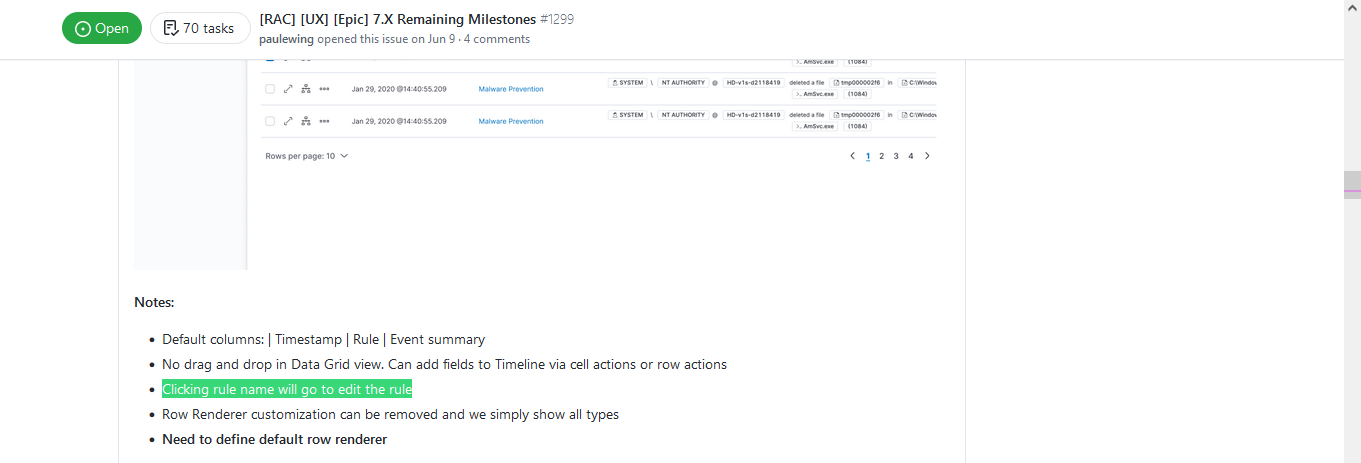Click the 'No drag and drop' bullet

tap(444, 364)
